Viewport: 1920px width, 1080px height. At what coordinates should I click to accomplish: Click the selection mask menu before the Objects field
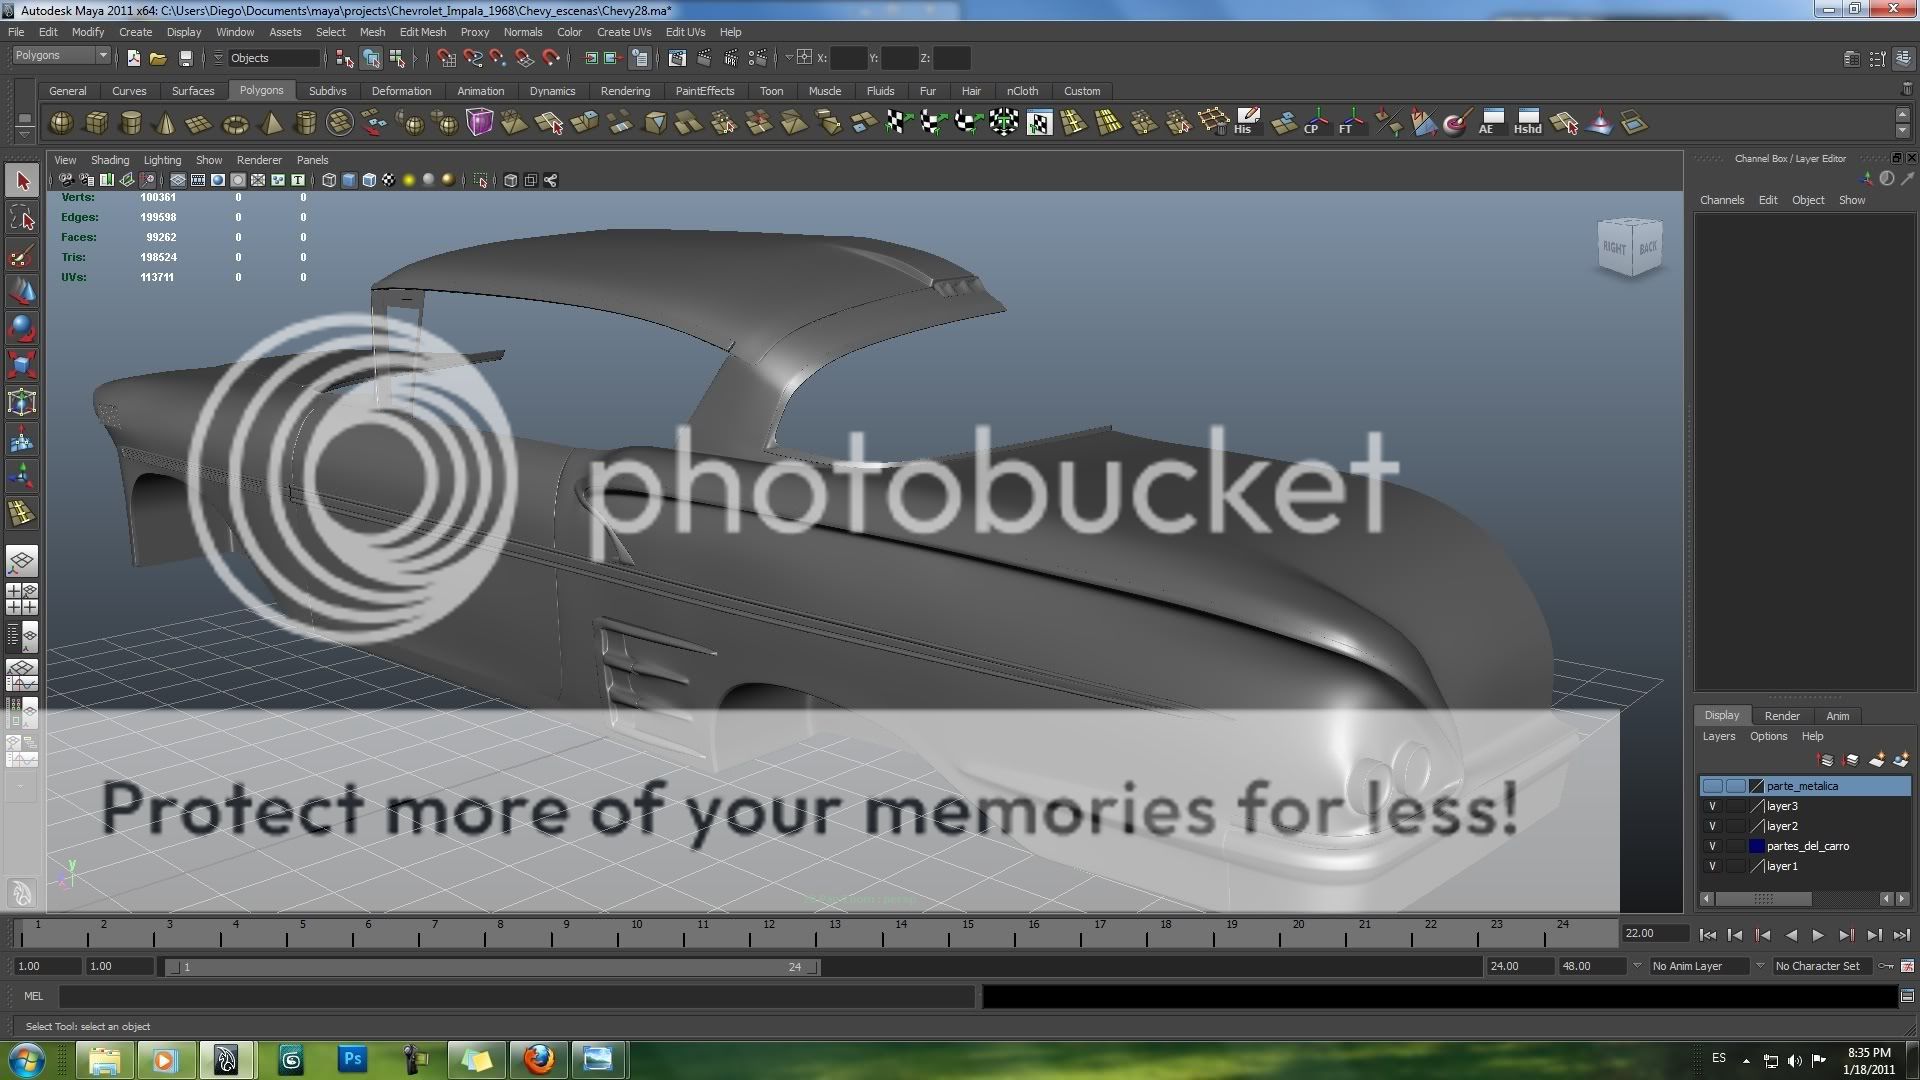[218, 58]
